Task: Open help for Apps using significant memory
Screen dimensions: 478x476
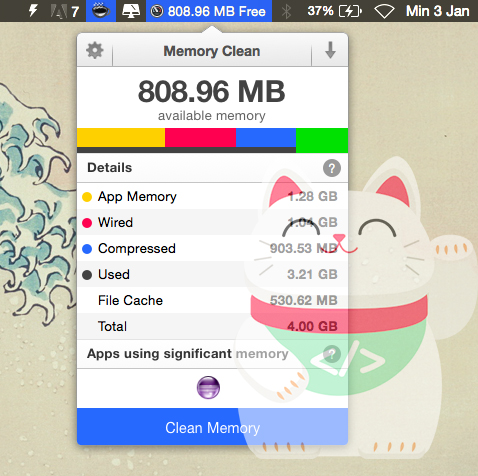Action: click(x=332, y=354)
